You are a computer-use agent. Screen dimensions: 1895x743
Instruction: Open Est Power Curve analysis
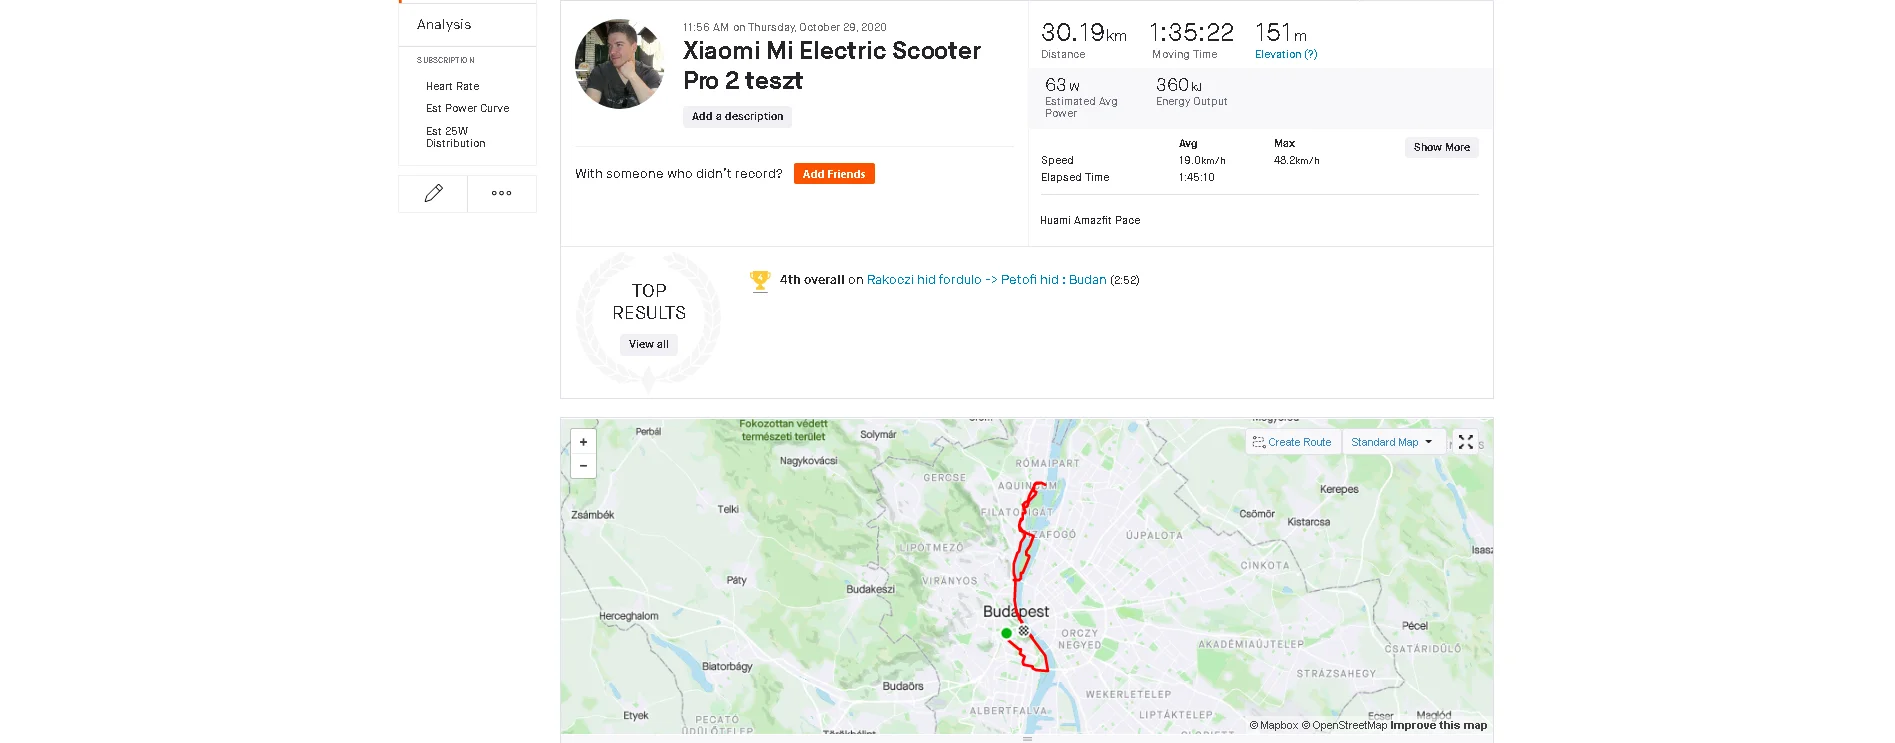tap(467, 109)
